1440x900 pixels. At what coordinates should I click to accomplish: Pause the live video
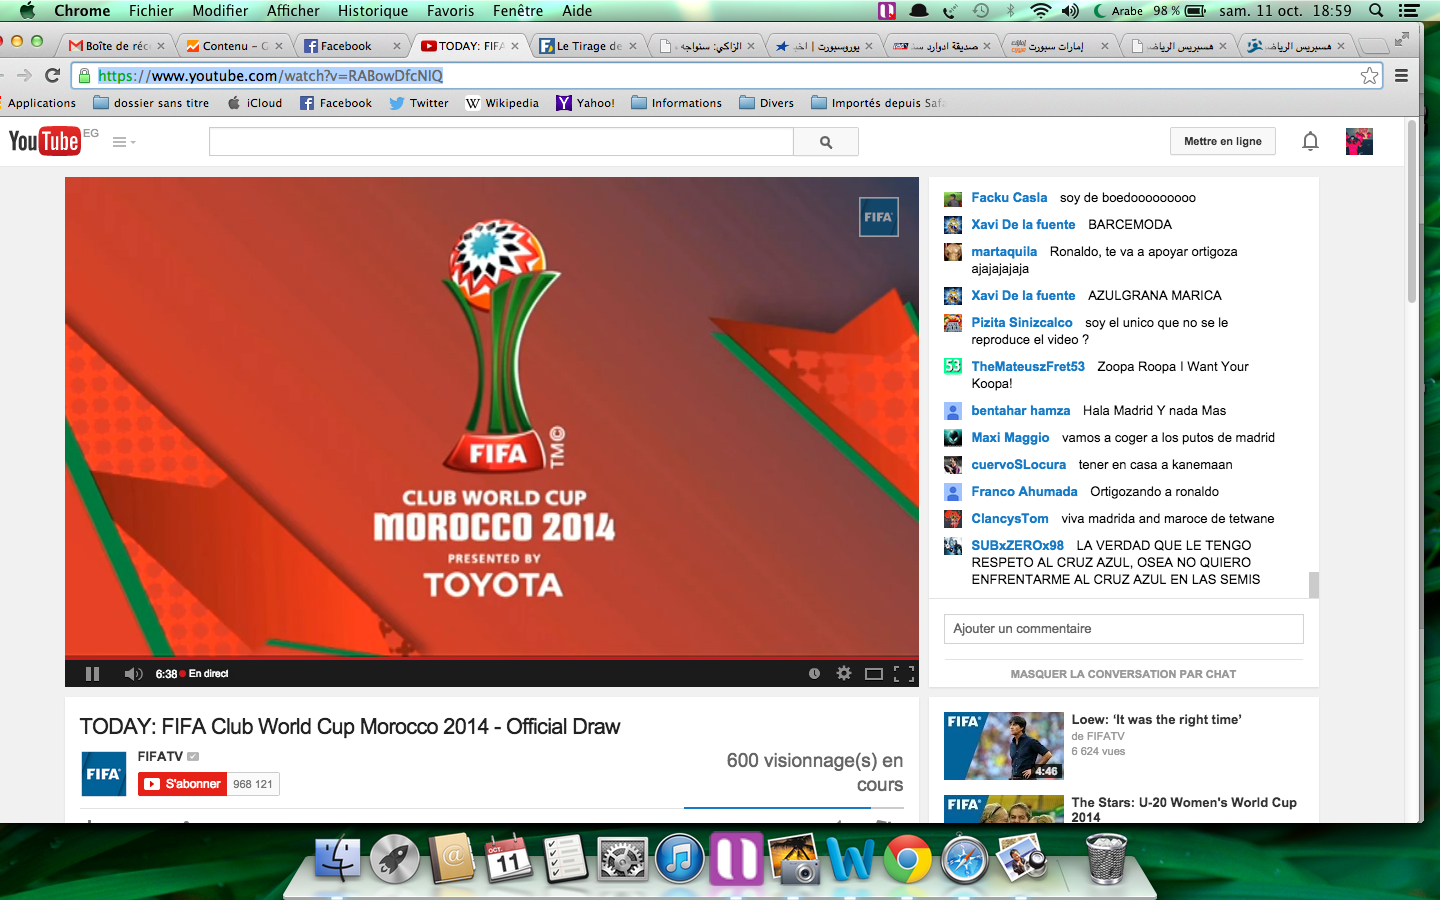pos(92,674)
